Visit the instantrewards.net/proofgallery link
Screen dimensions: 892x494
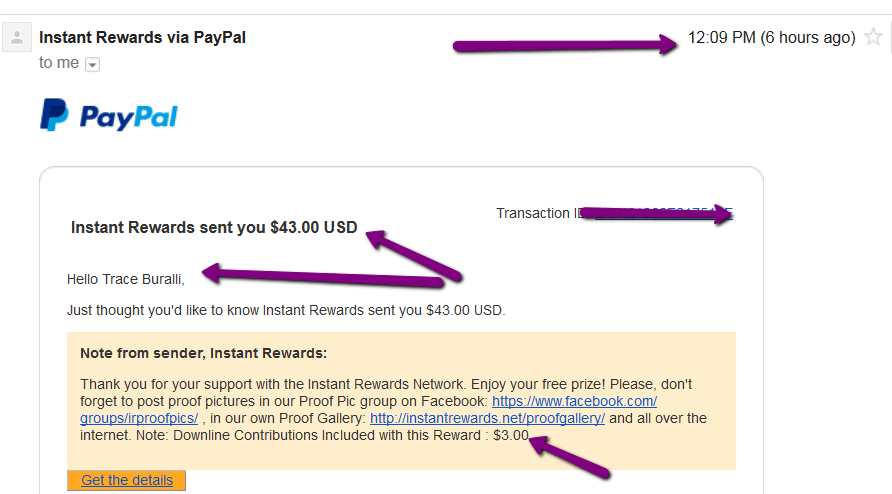[x=488, y=418]
